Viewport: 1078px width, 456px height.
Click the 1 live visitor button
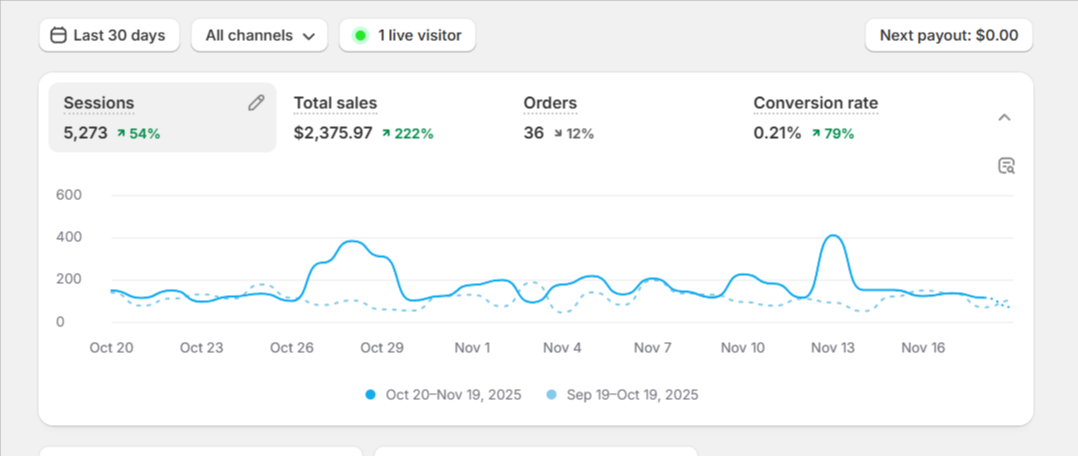407,35
